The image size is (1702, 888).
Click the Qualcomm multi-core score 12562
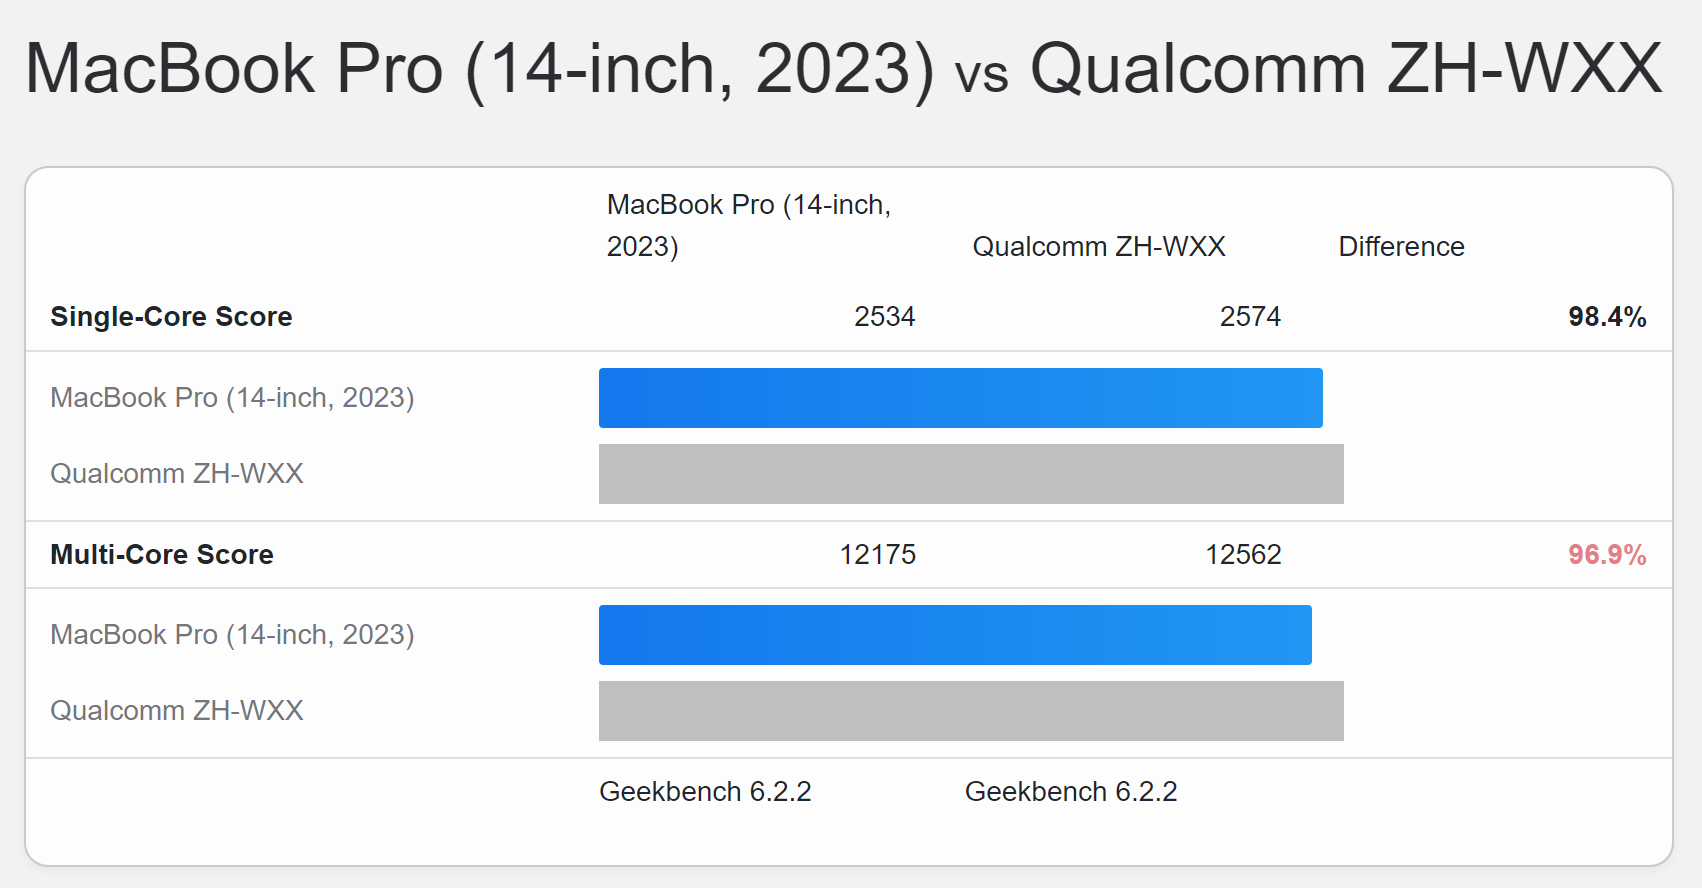tap(1243, 555)
